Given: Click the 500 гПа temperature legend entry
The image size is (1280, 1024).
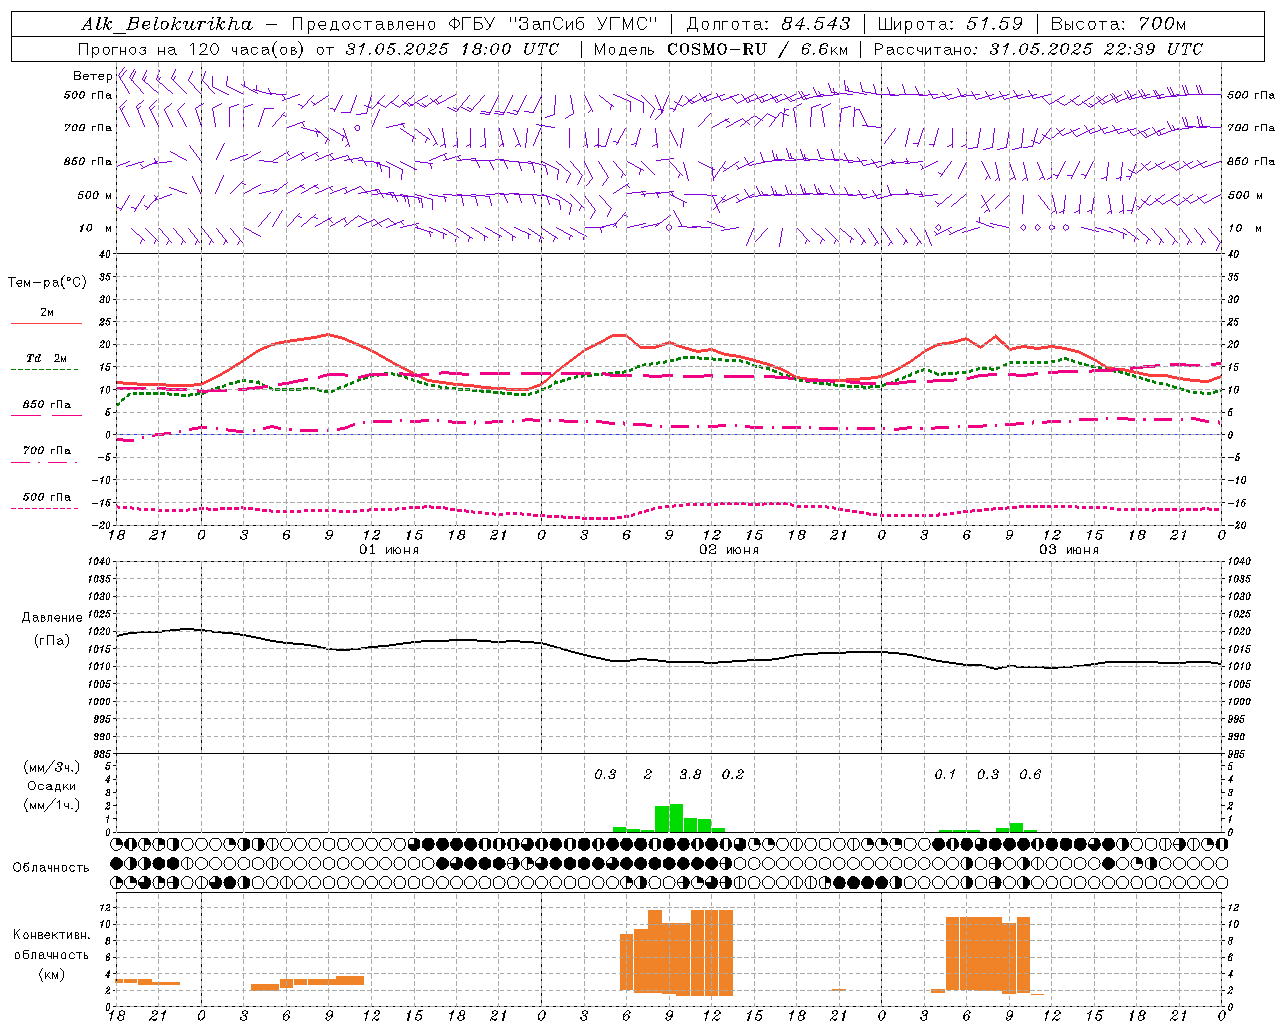Looking at the screenshot, I should click(x=47, y=497).
